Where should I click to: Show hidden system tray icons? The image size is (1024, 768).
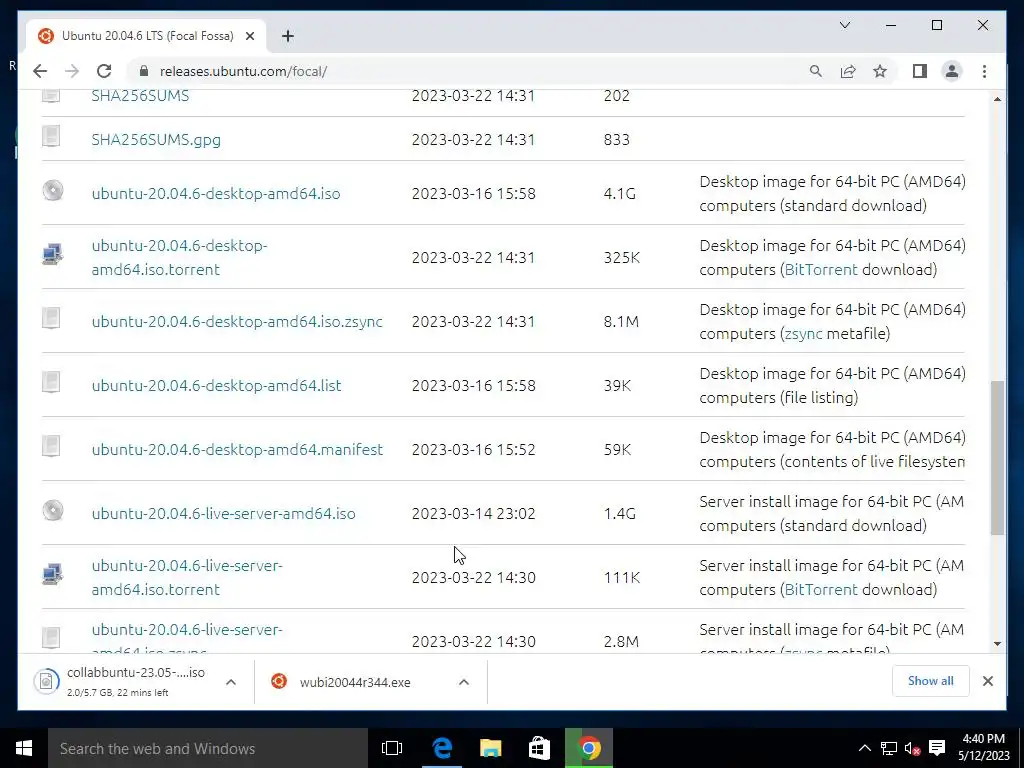coord(864,748)
